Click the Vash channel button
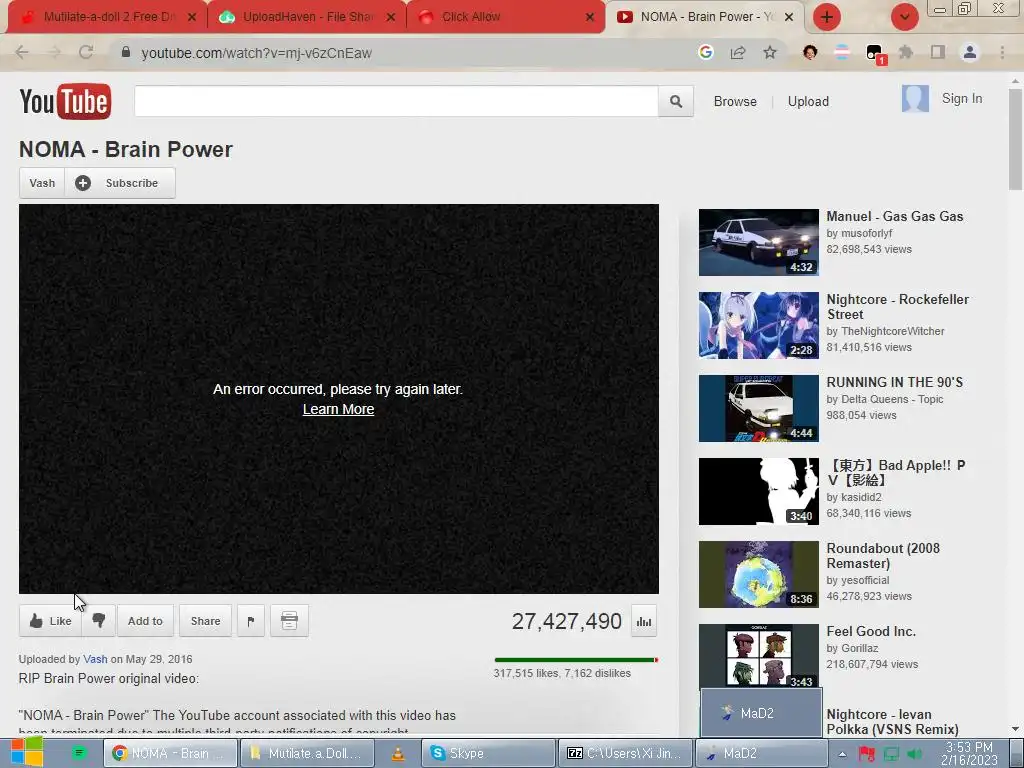The width and height of the screenshot is (1024, 768). coord(42,184)
